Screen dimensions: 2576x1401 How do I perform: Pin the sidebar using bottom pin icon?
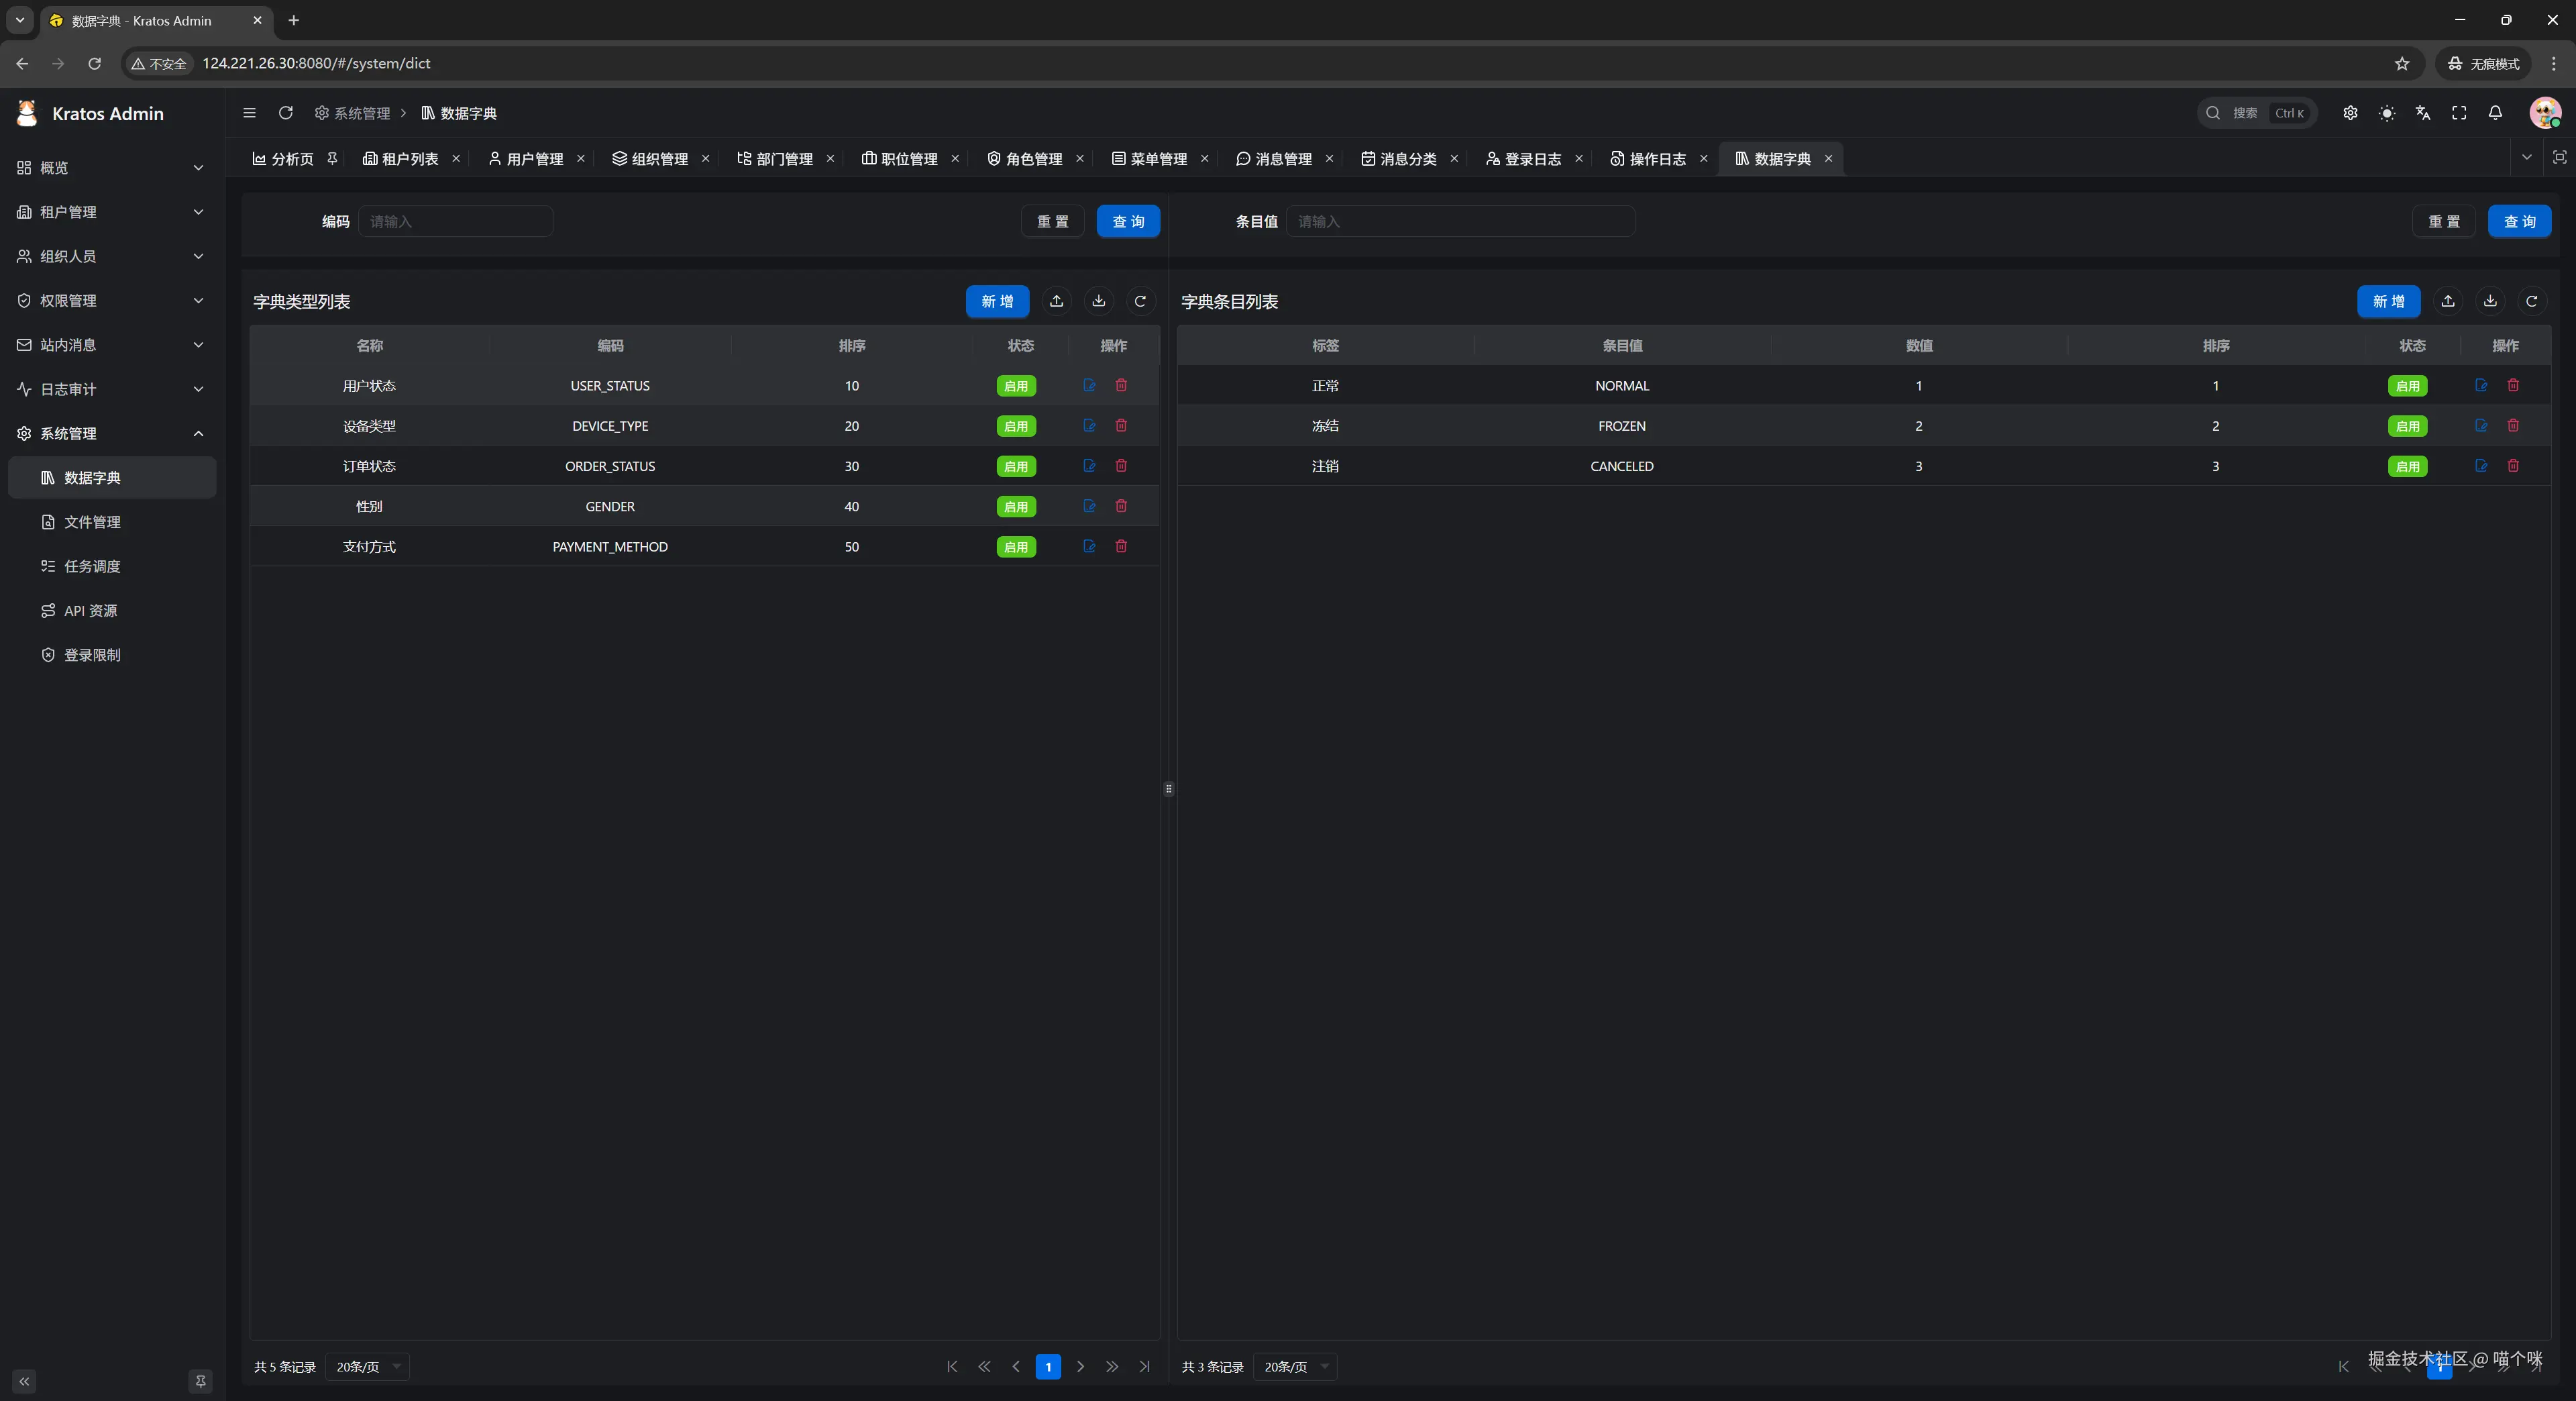200,1381
